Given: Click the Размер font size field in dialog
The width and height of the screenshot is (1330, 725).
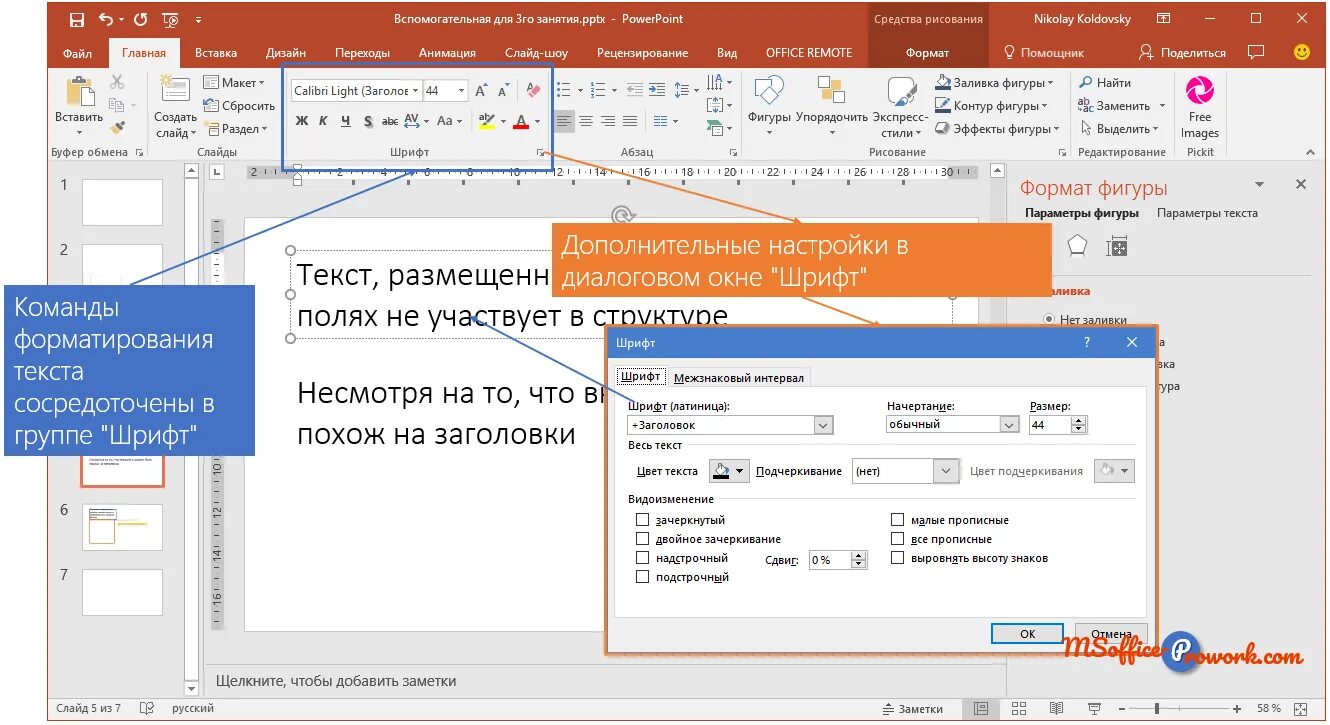Looking at the screenshot, I should coord(1049,424).
